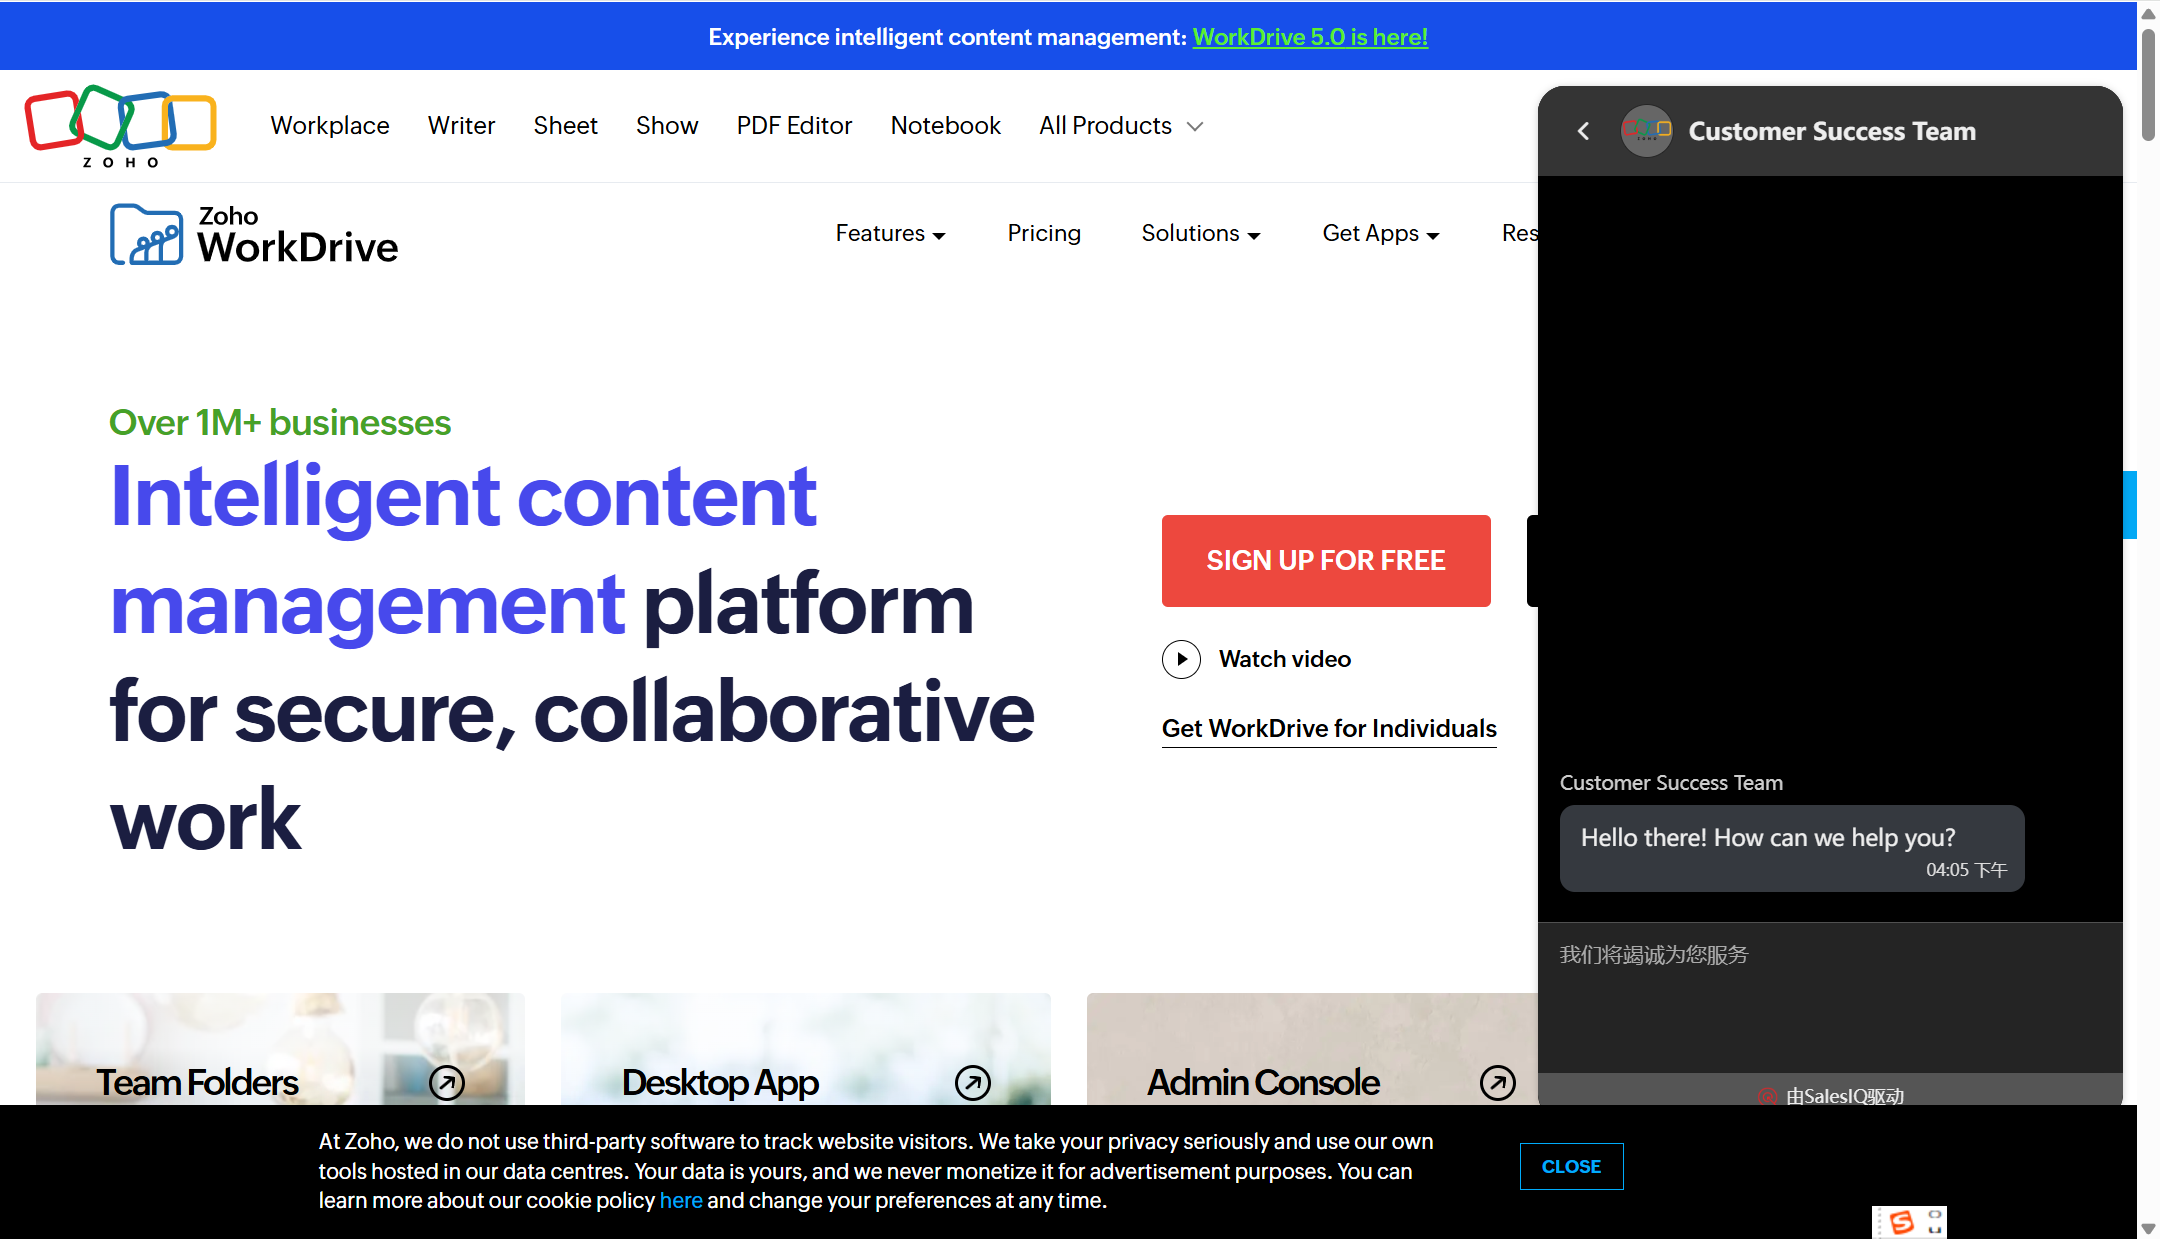Click the Zoho logo icon

click(x=120, y=125)
